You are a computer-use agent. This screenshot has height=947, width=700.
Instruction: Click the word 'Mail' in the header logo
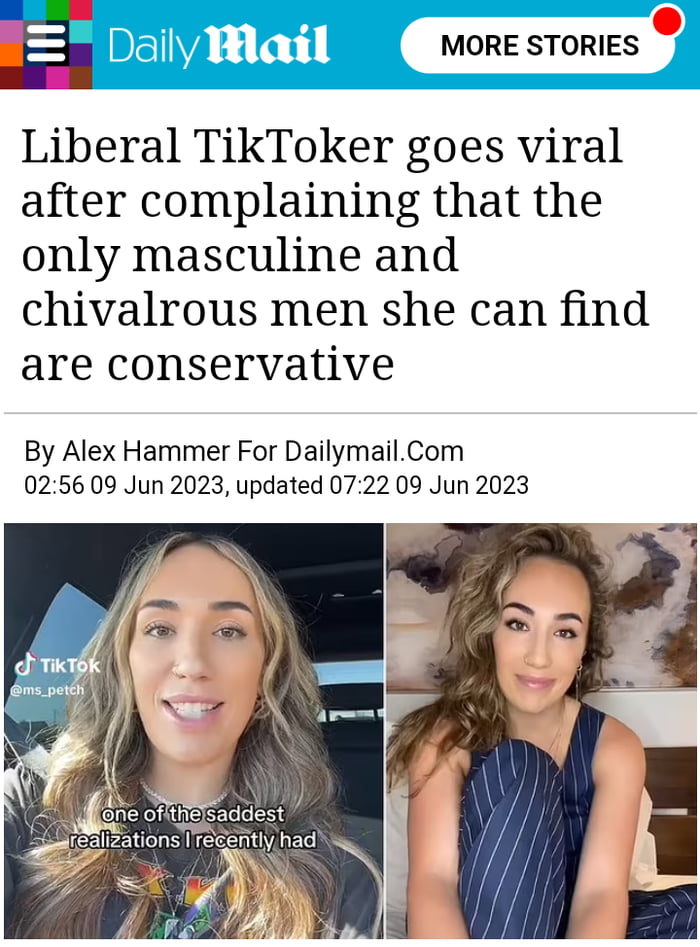(268, 44)
